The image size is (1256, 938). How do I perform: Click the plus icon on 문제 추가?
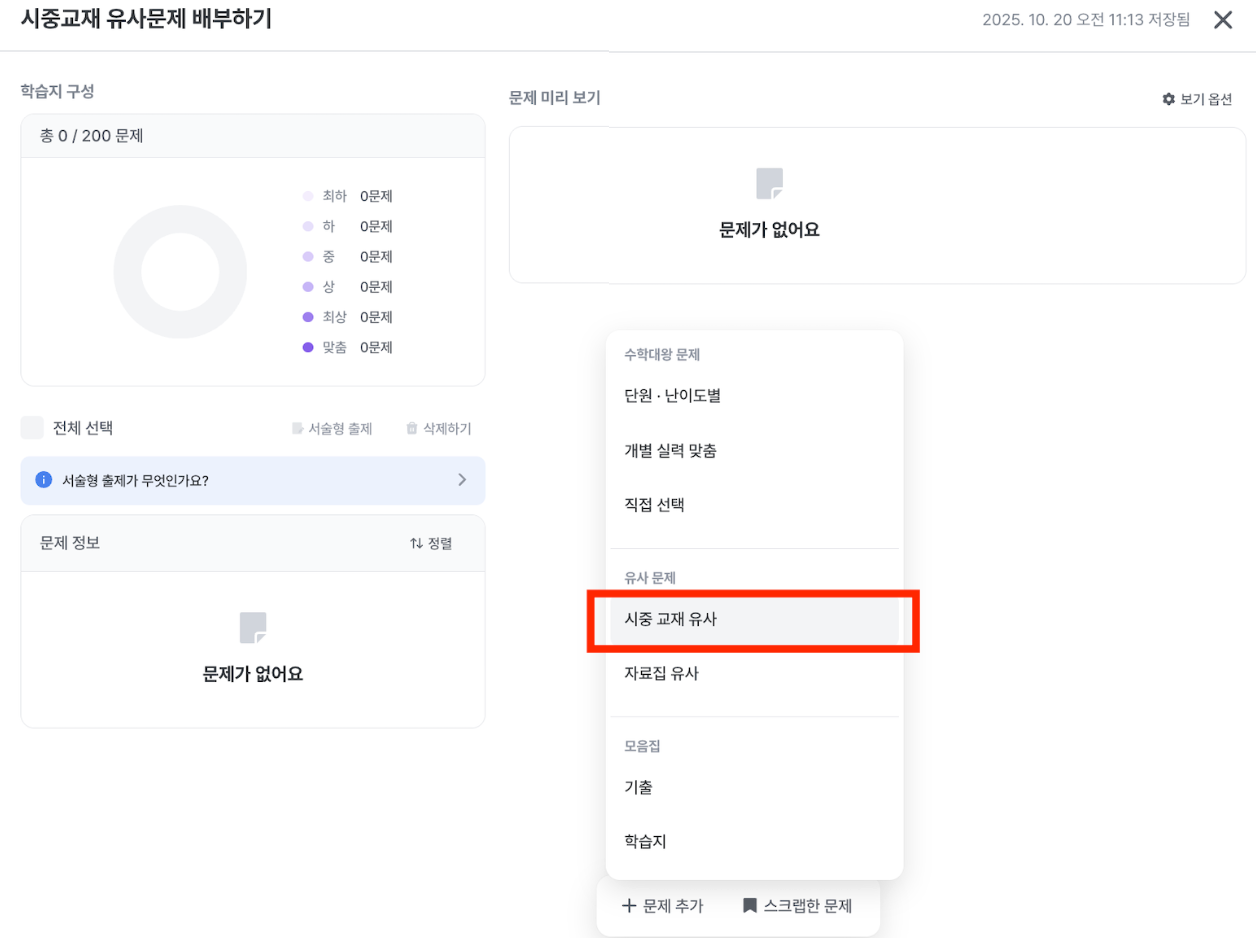[628, 906]
